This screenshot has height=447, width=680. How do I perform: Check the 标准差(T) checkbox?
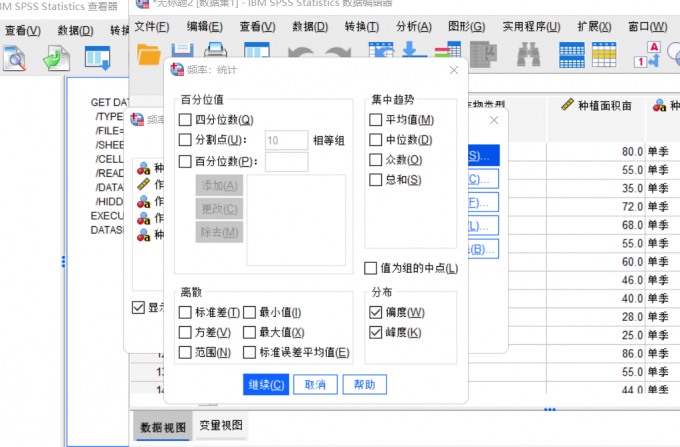pyautogui.click(x=185, y=312)
